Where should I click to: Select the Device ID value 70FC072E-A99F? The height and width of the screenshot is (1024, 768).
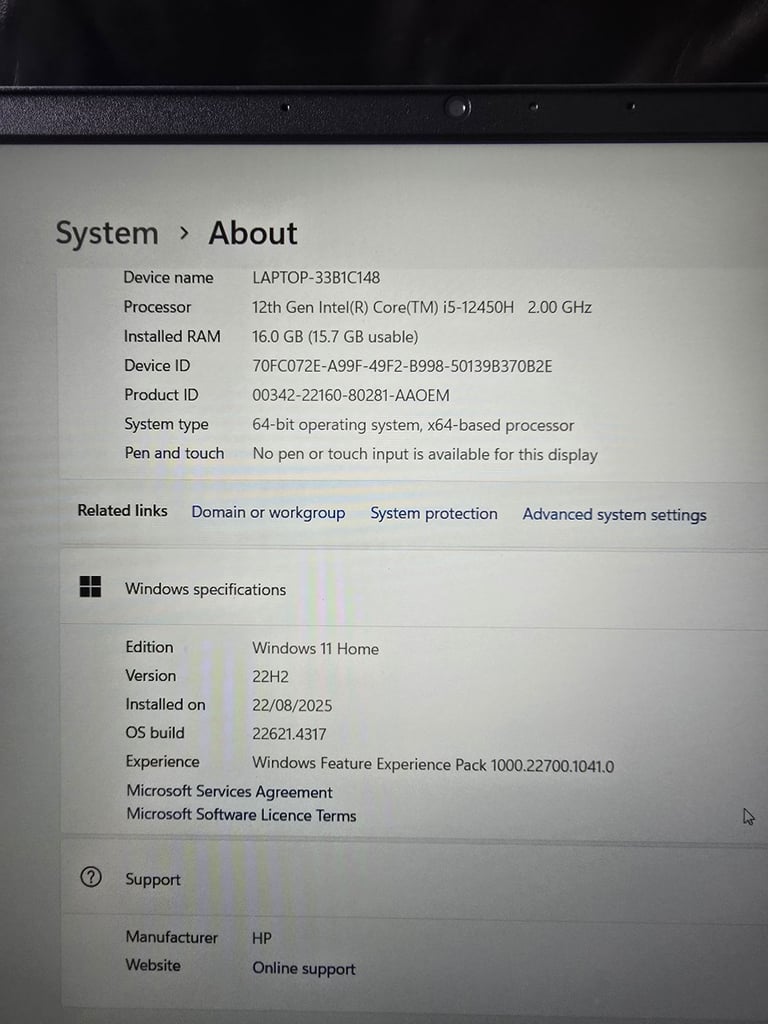click(402, 366)
